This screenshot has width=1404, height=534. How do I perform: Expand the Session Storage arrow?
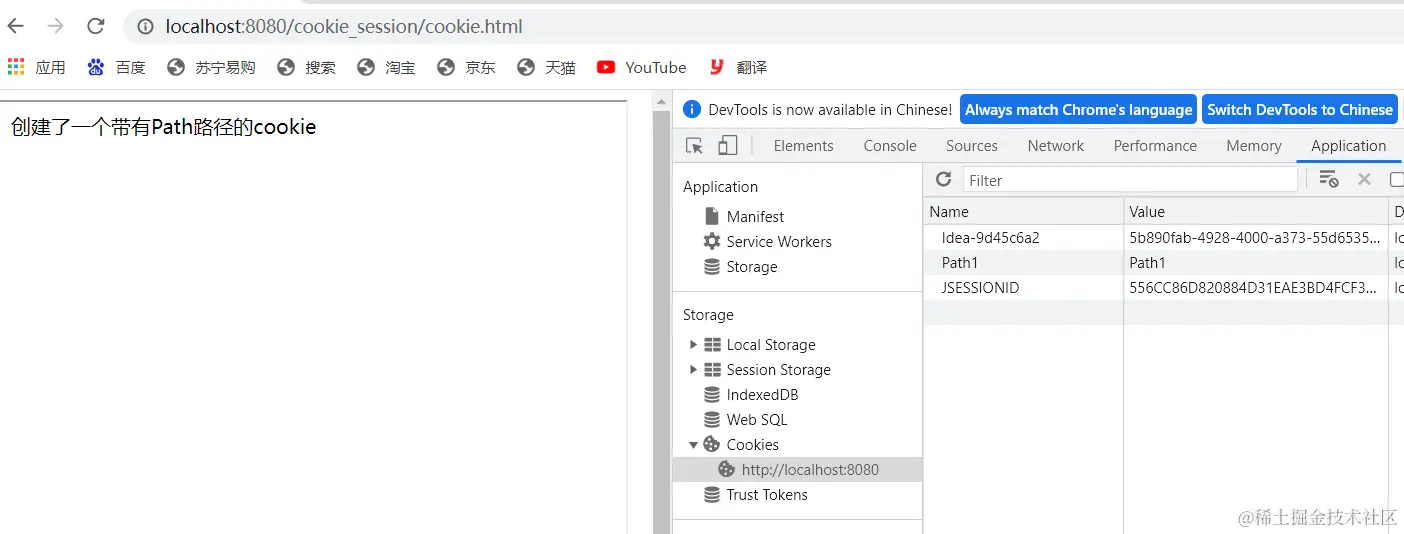[x=693, y=369]
